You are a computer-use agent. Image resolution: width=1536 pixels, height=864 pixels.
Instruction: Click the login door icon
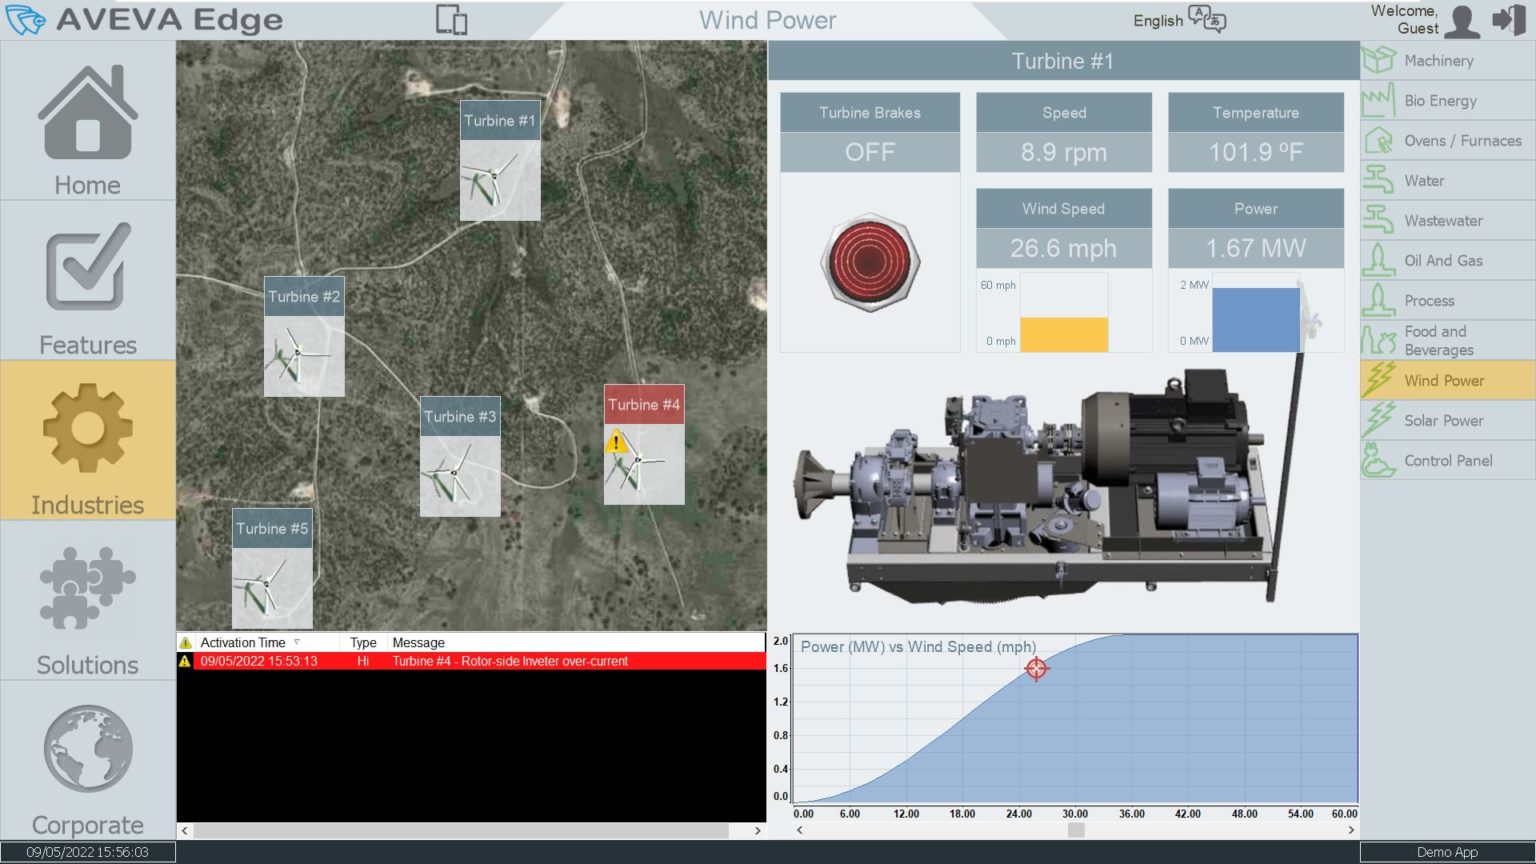click(1507, 20)
